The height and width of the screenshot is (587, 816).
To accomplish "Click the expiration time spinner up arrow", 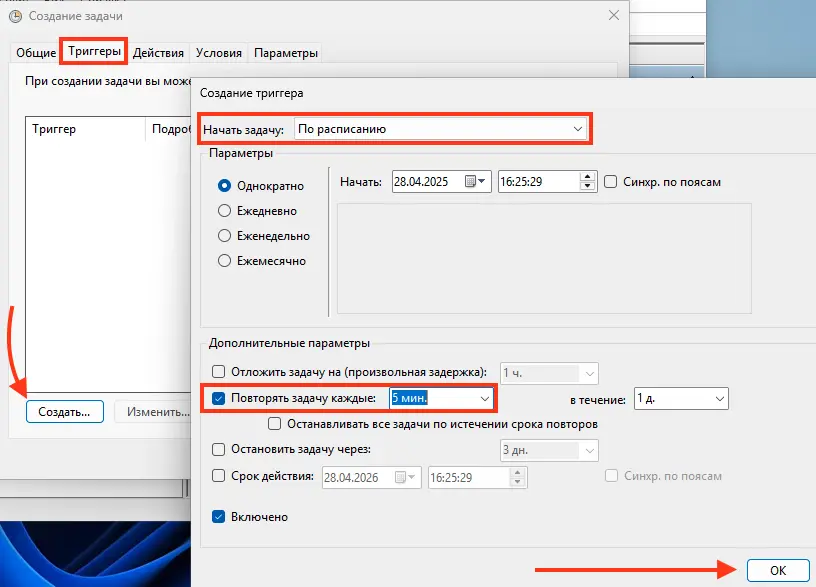I will pos(517,473).
